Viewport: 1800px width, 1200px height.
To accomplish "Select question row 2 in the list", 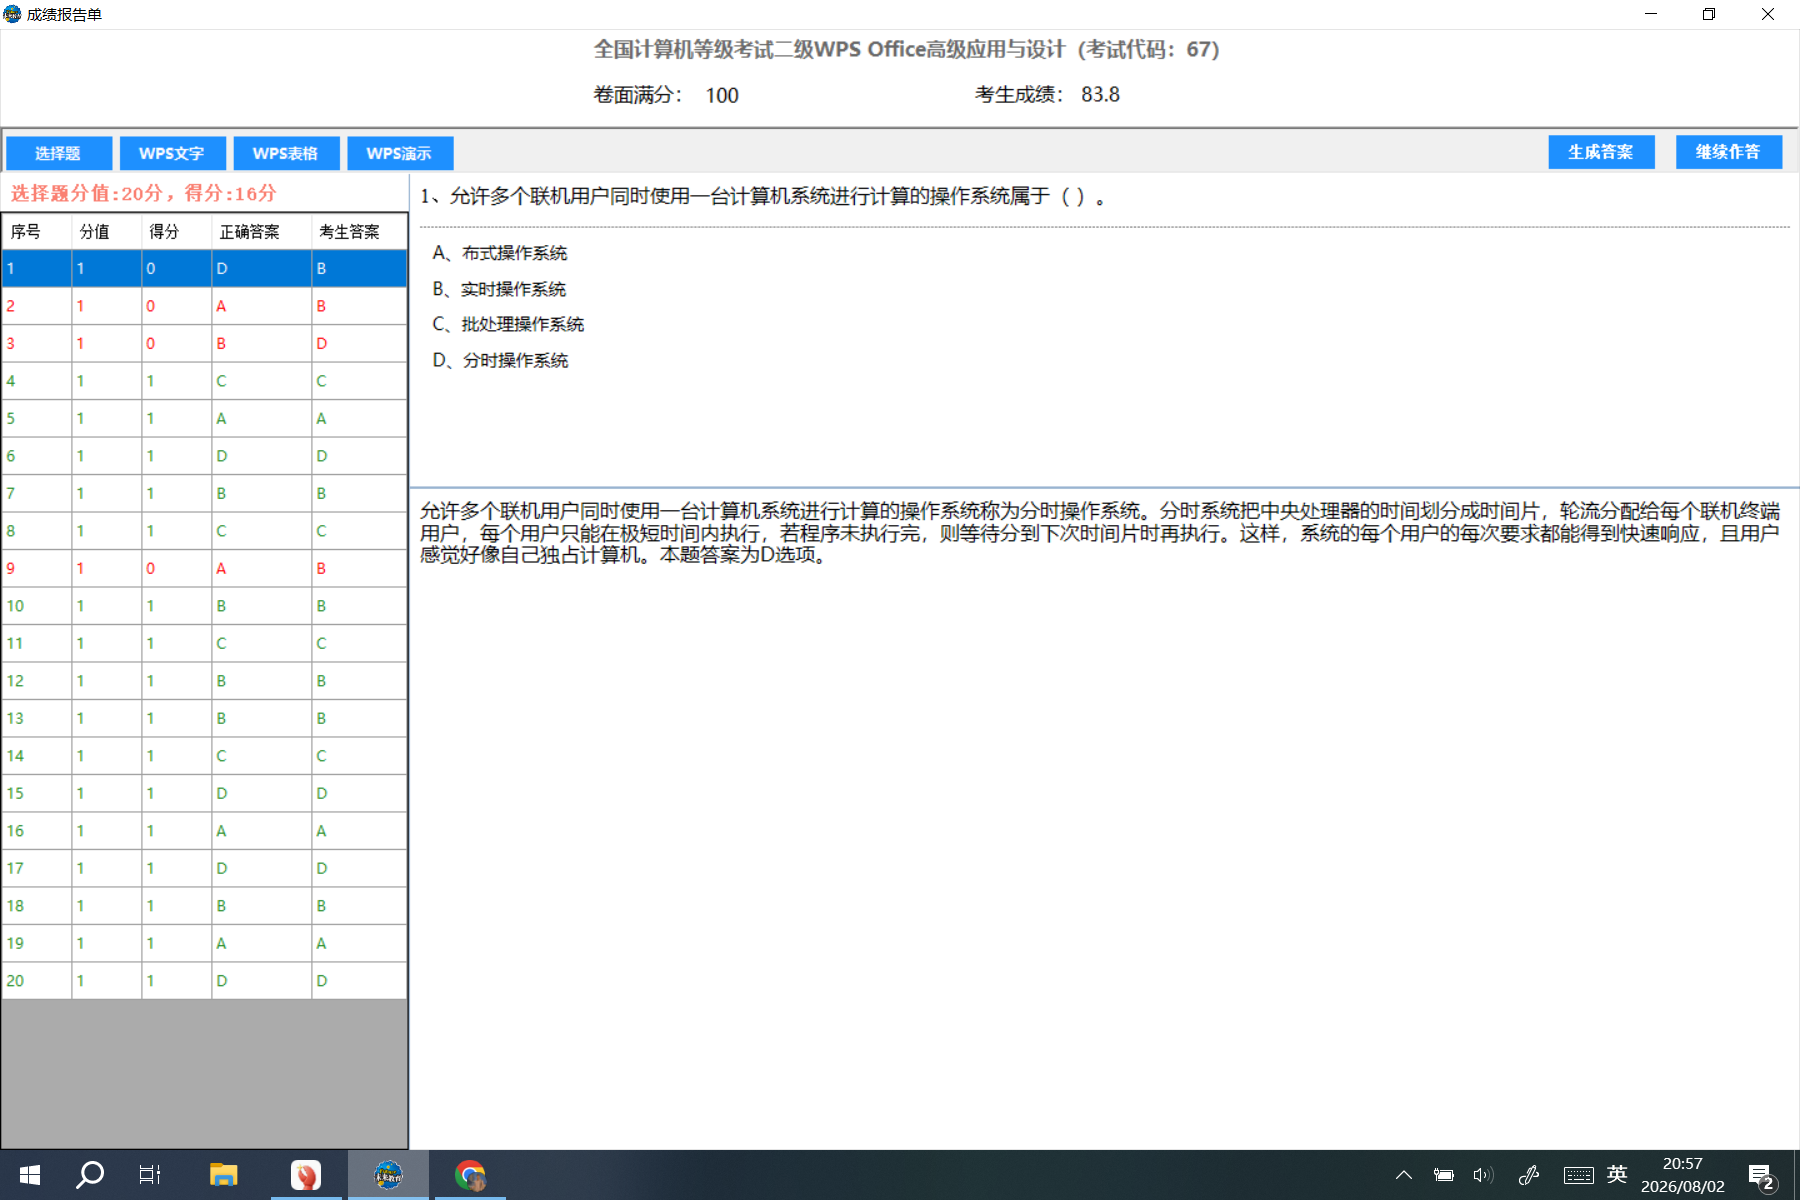I will tap(204, 306).
